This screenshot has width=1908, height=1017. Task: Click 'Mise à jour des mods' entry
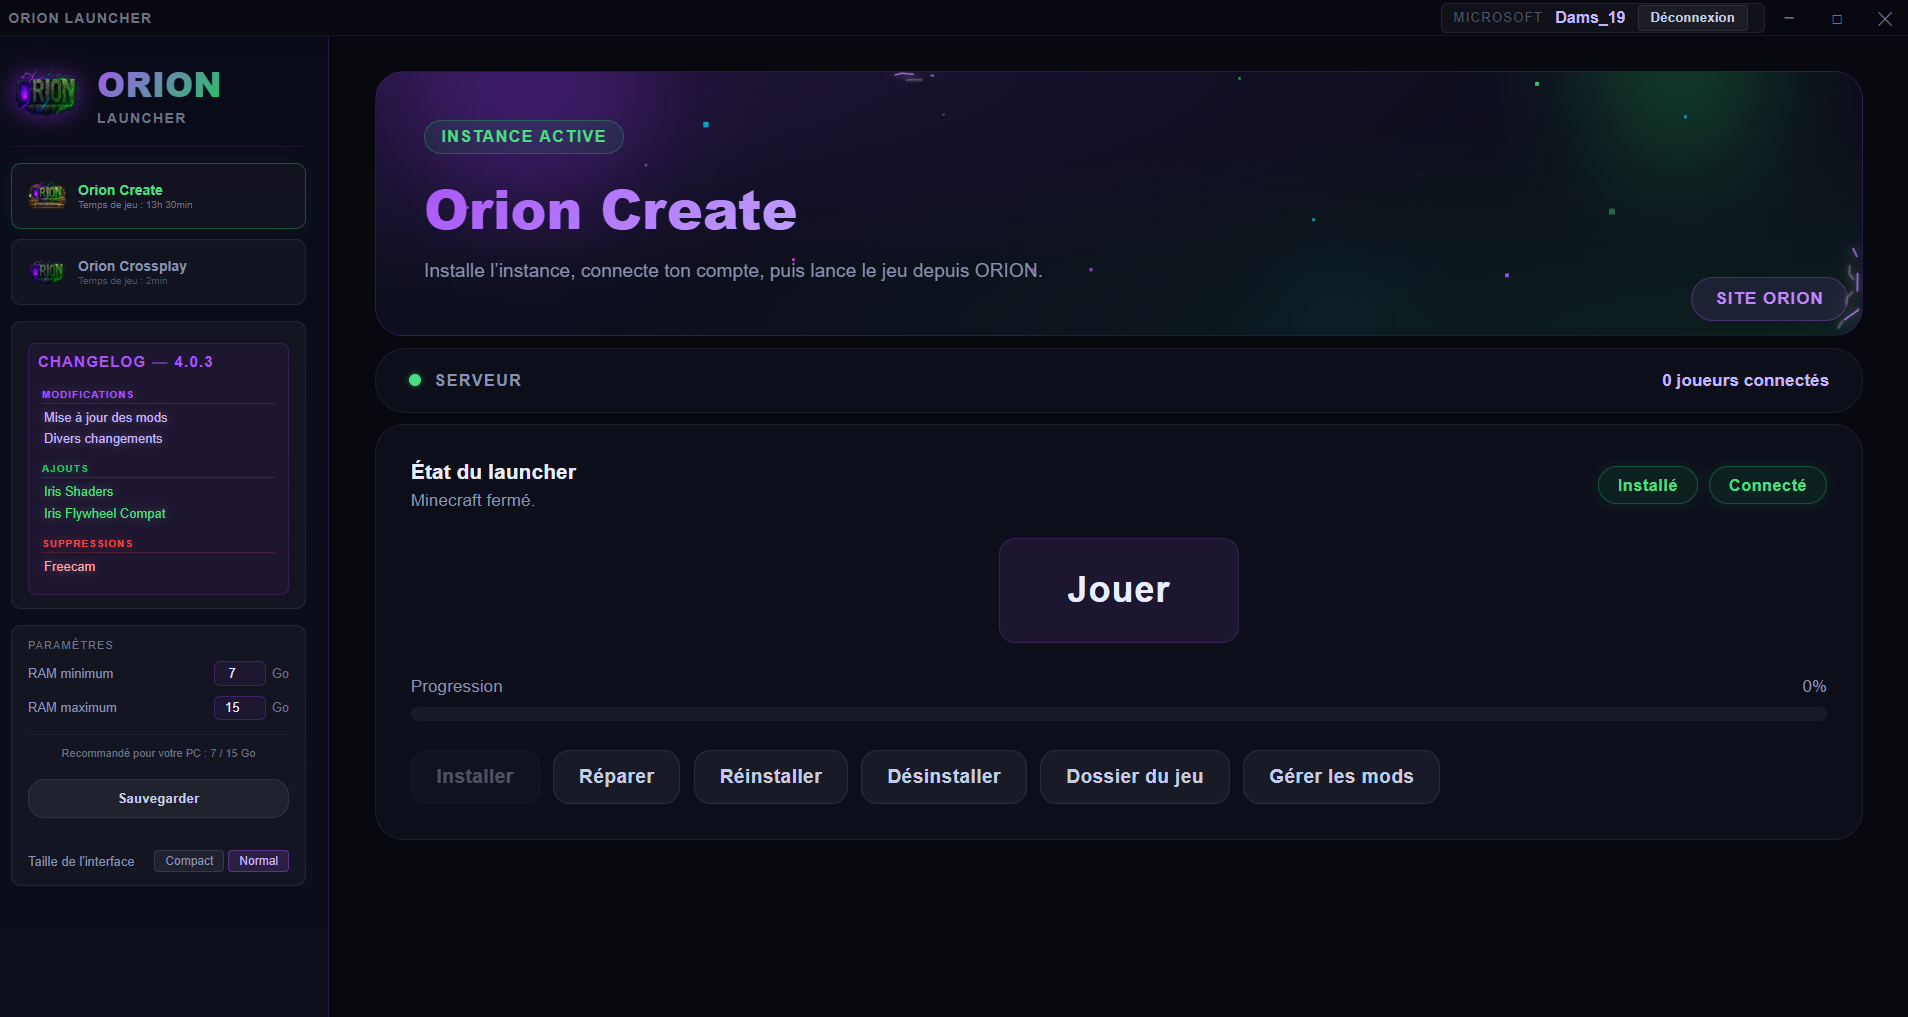coord(105,418)
